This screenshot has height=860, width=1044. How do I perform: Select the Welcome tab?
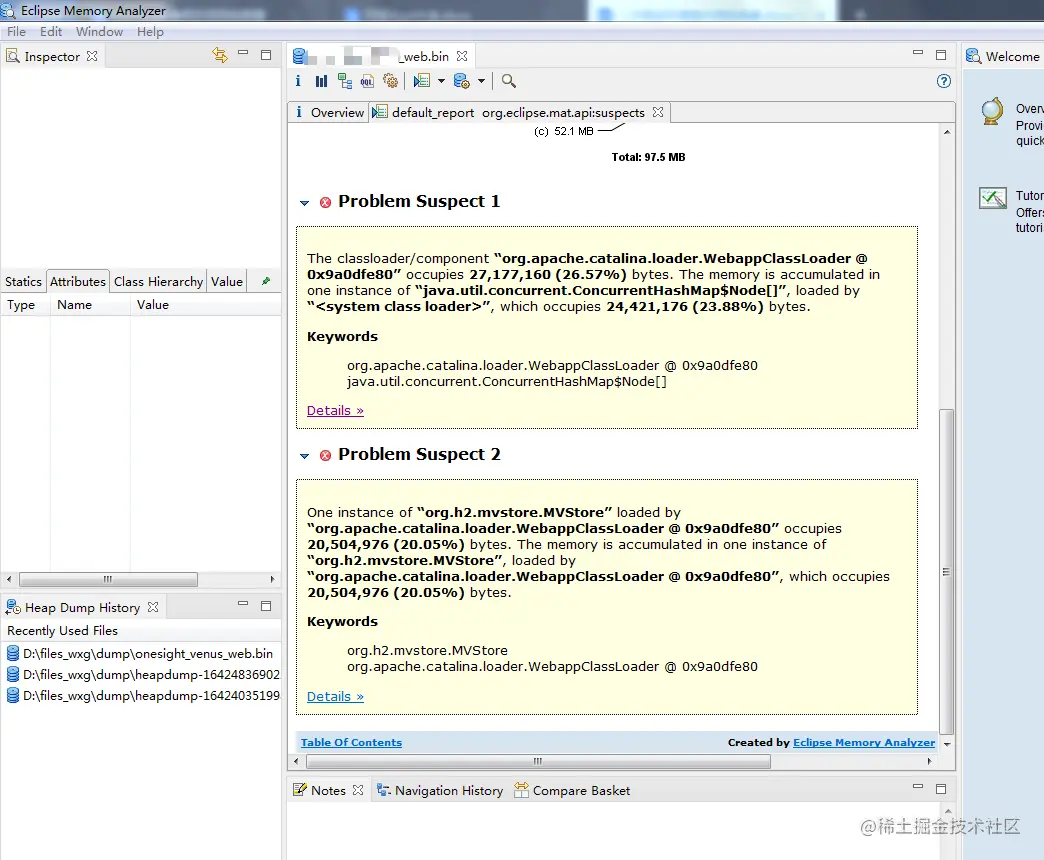(x=1003, y=57)
